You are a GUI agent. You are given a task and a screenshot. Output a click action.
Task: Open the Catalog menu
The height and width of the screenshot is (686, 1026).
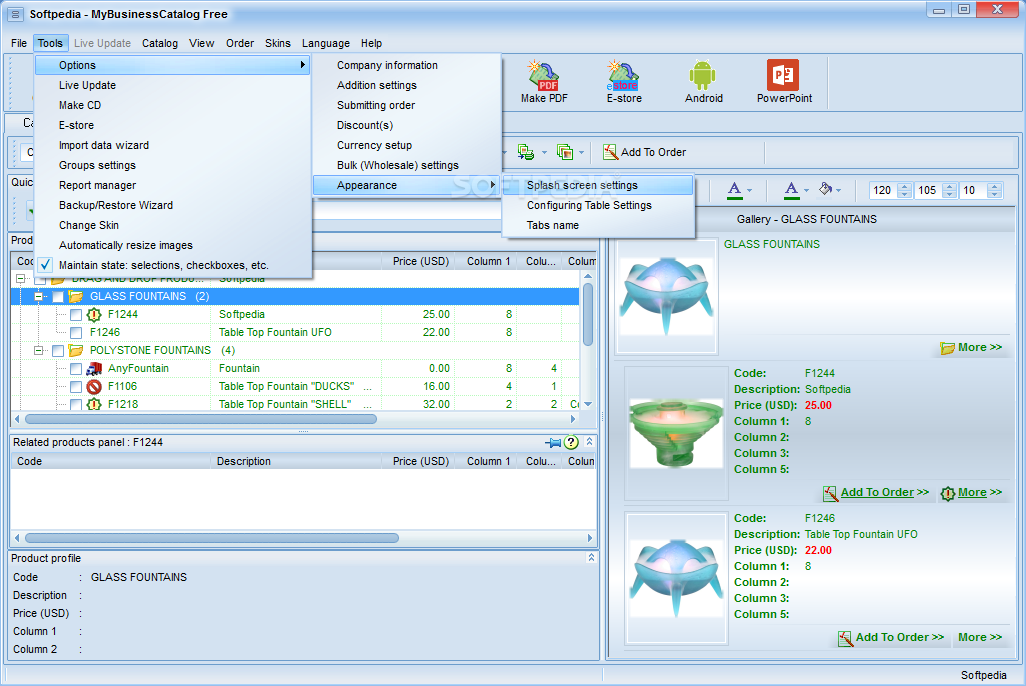click(160, 43)
